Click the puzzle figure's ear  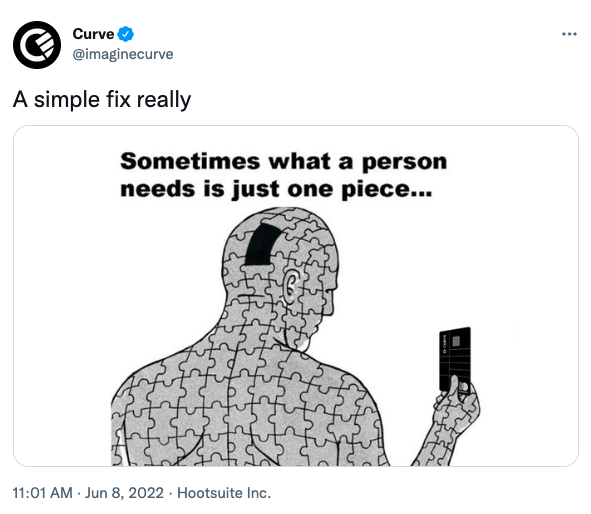(291, 285)
